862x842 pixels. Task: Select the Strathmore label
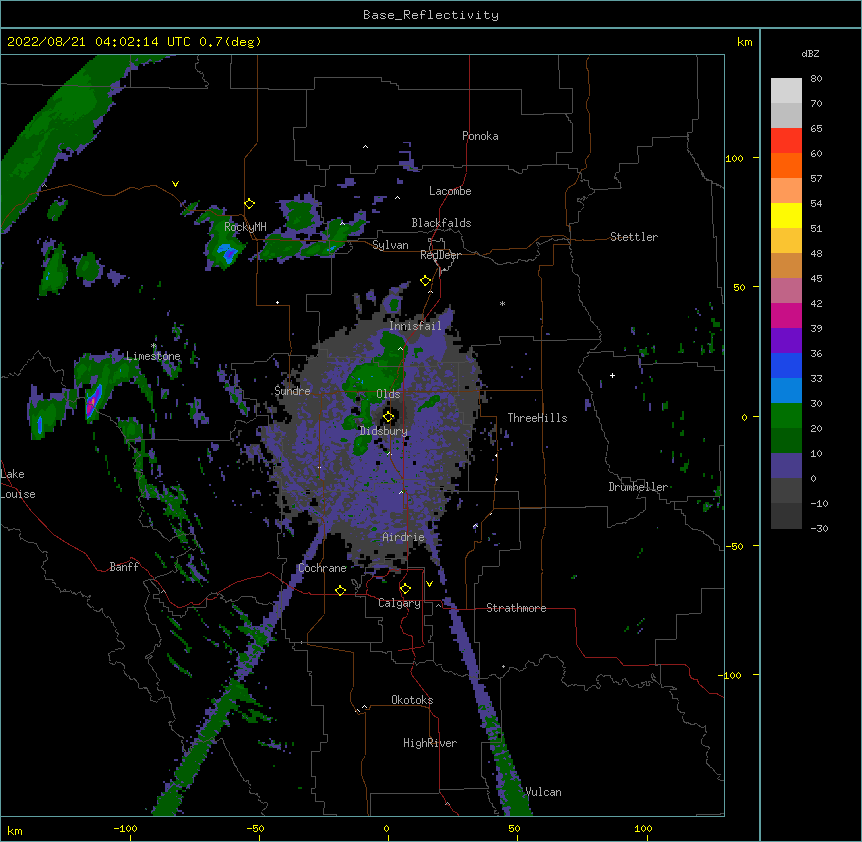pyautogui.click(x=516, y=608)
